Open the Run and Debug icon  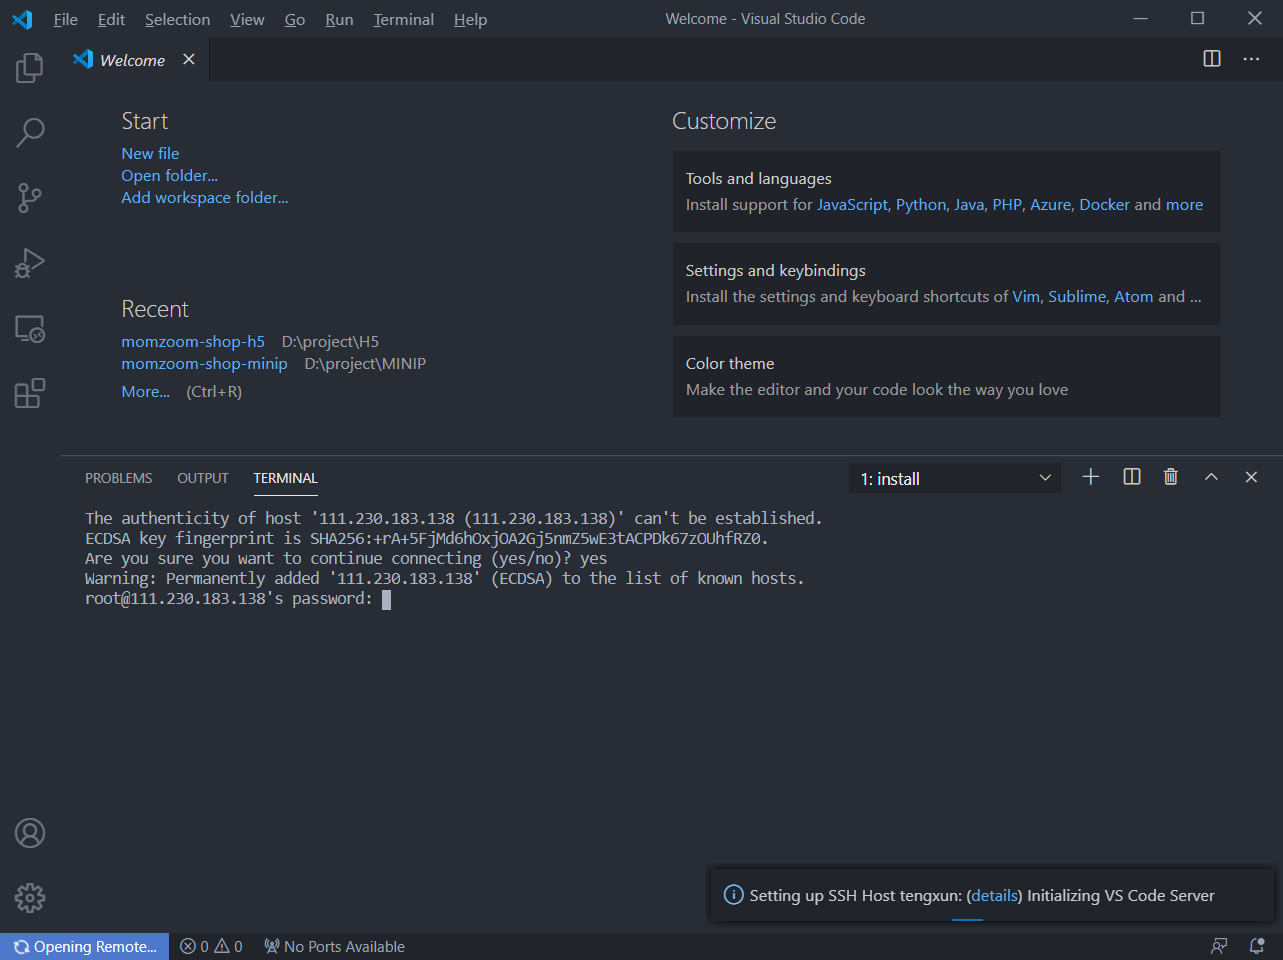pos(29,262)
